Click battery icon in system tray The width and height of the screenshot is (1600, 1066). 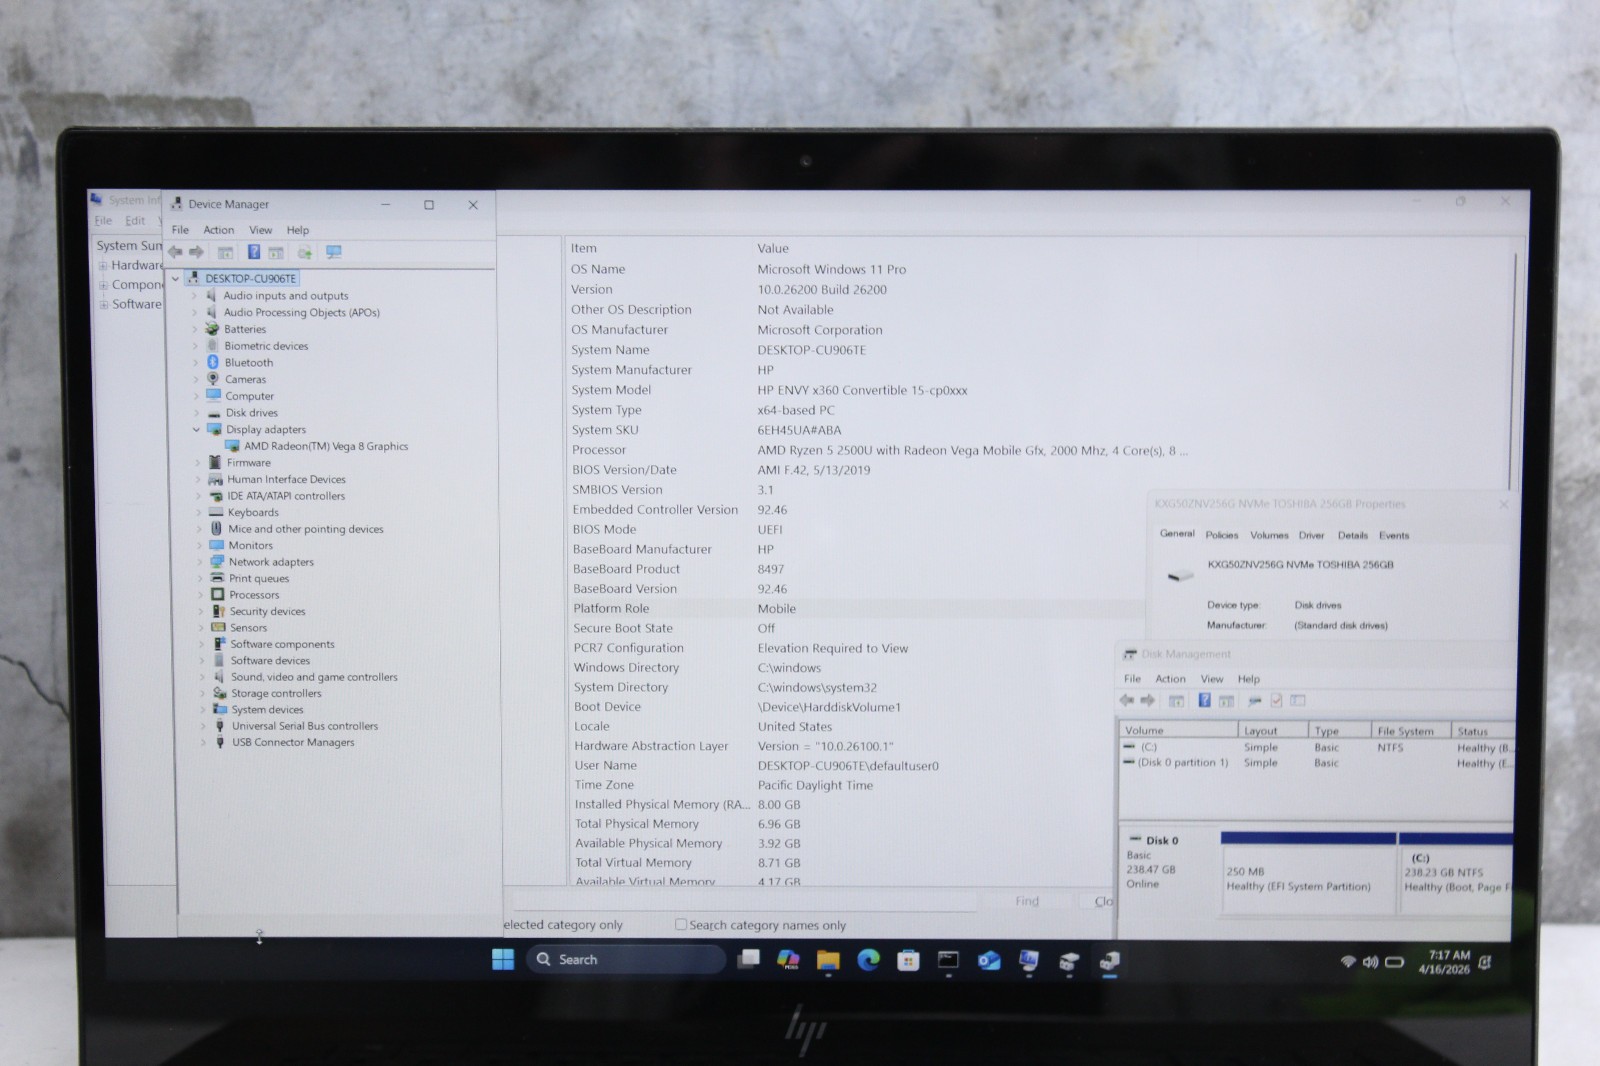[x=1394, y=962]
